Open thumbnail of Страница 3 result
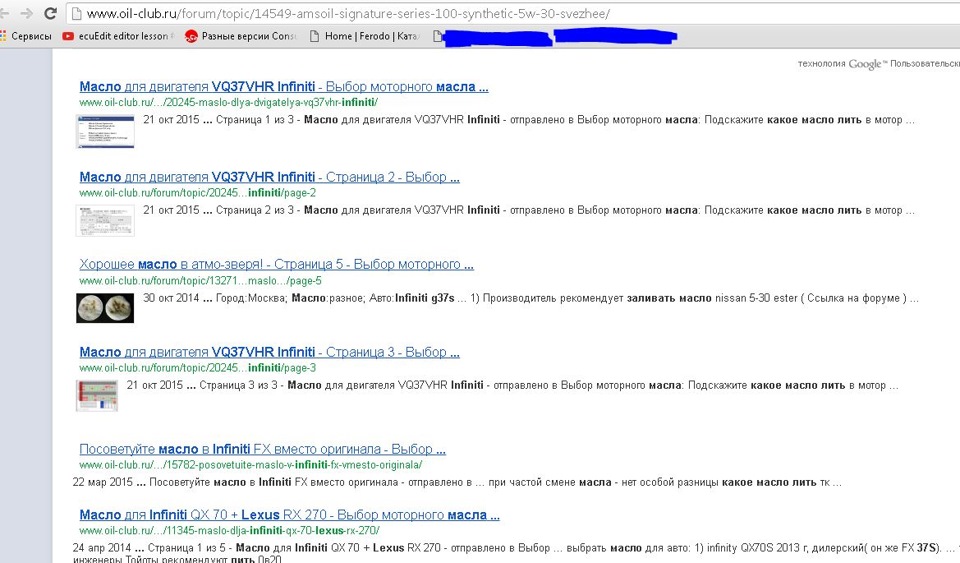 [97, 395]
